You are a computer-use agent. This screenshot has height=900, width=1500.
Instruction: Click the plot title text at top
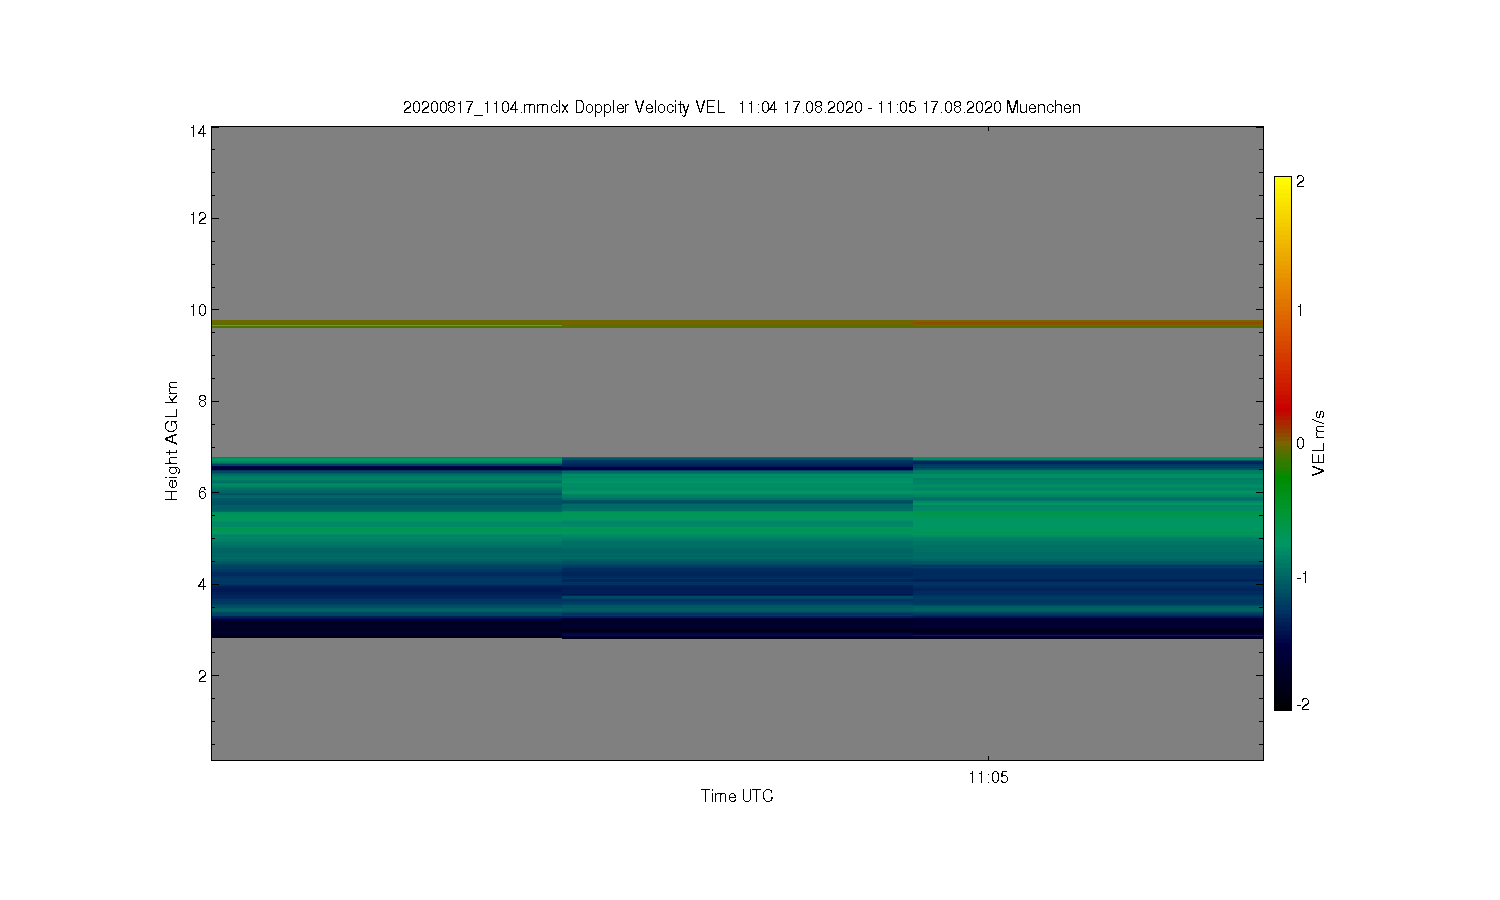click(x=741, y=107)
